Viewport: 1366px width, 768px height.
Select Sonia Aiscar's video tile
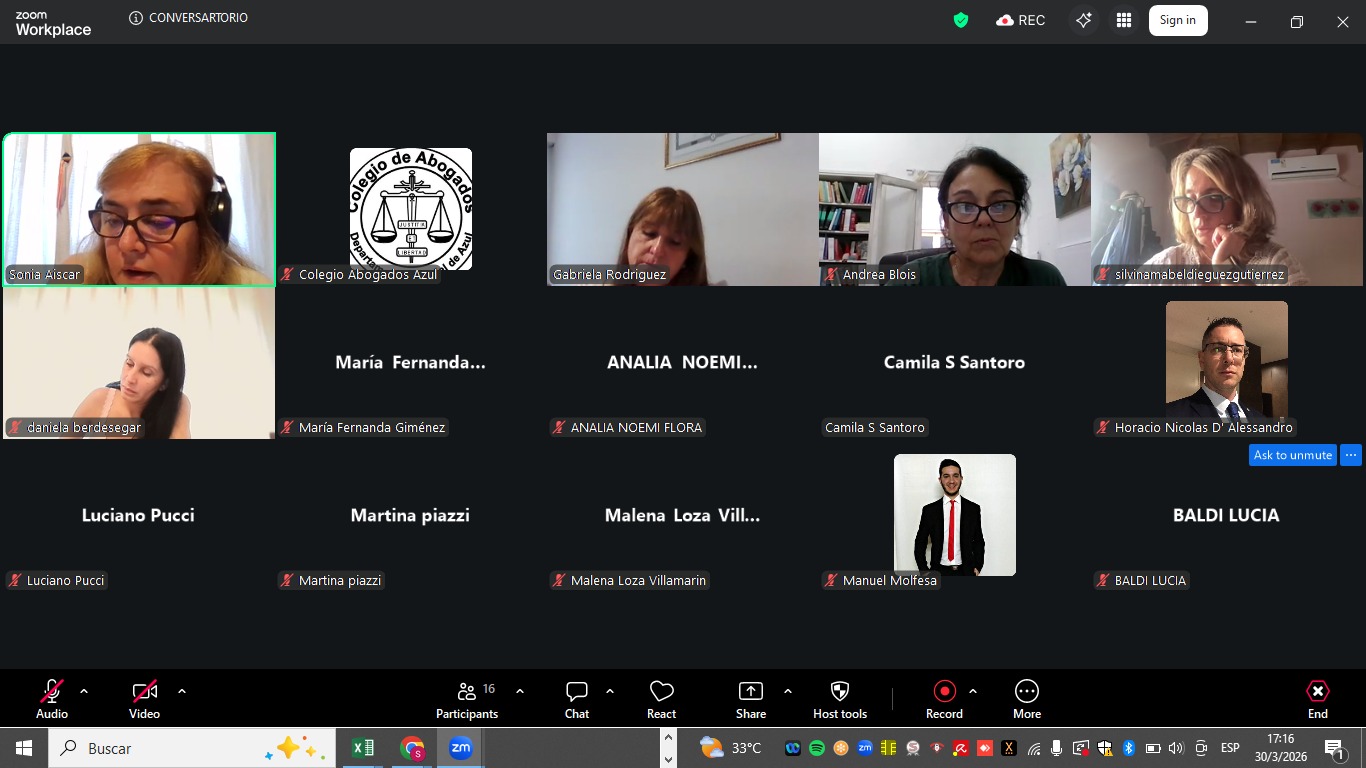click(x=139, y=209)
